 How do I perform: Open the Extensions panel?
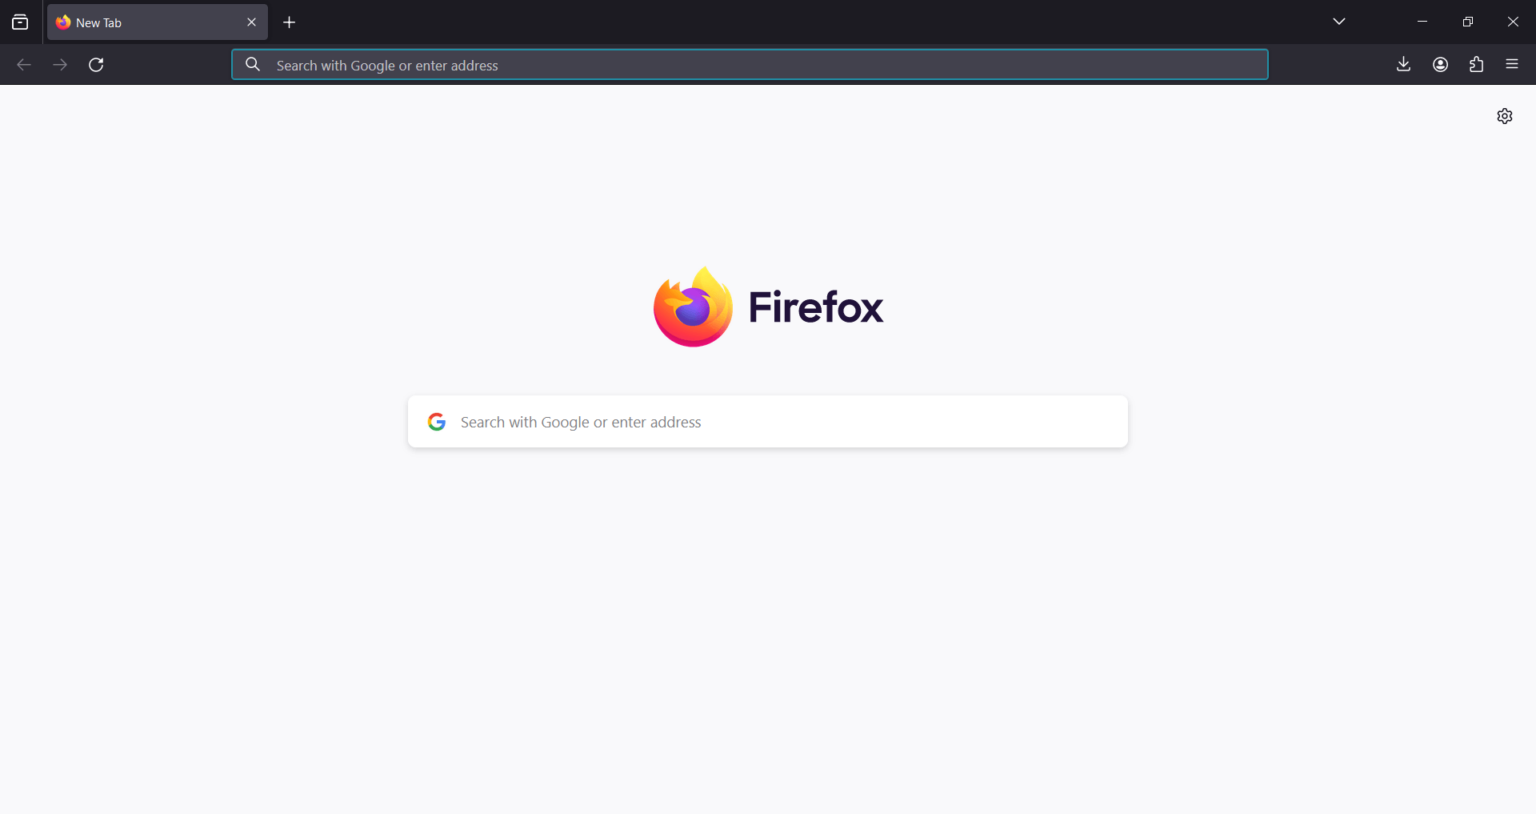click(x=1476, y=64)
